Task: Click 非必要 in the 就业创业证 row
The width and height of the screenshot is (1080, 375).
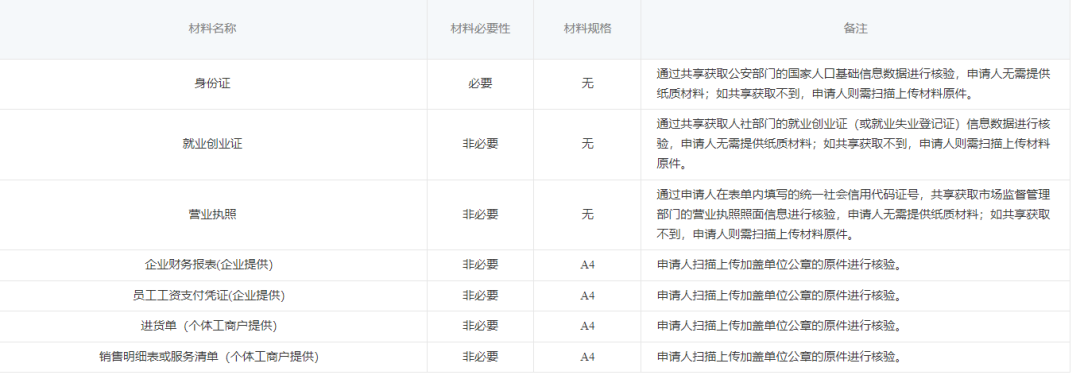Action: pos(480,144)
